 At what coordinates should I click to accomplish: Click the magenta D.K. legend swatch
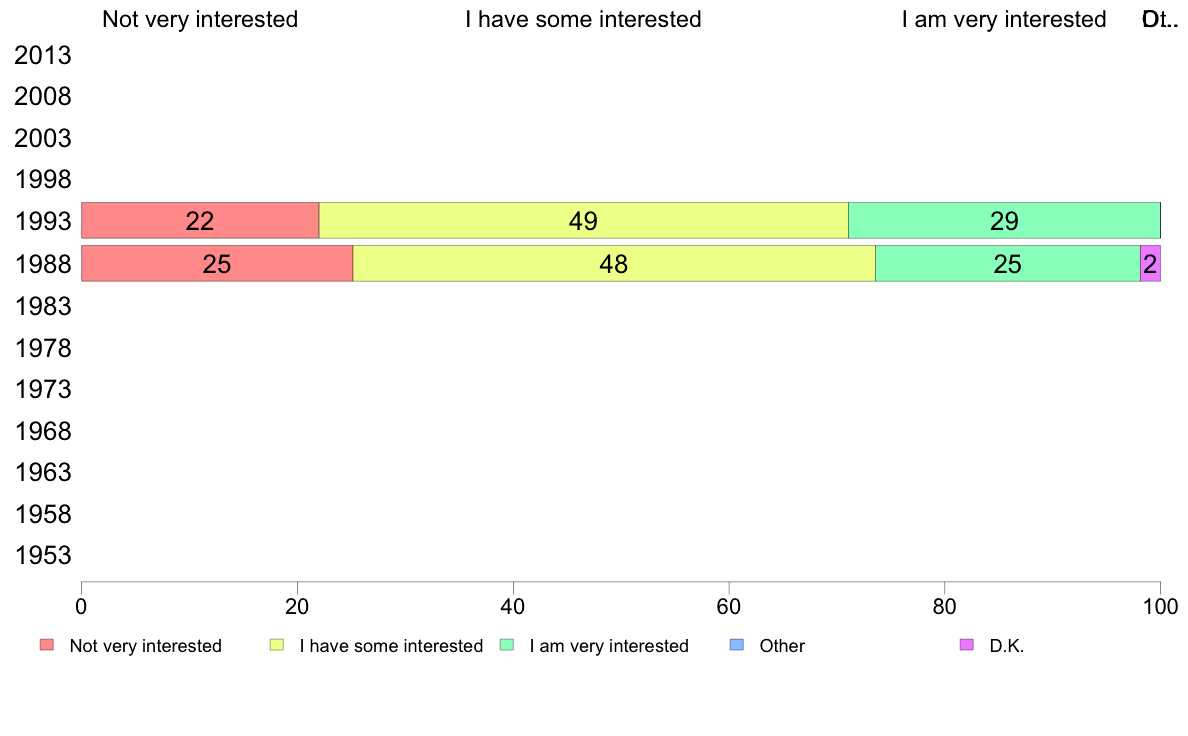(x=967, y=645)
